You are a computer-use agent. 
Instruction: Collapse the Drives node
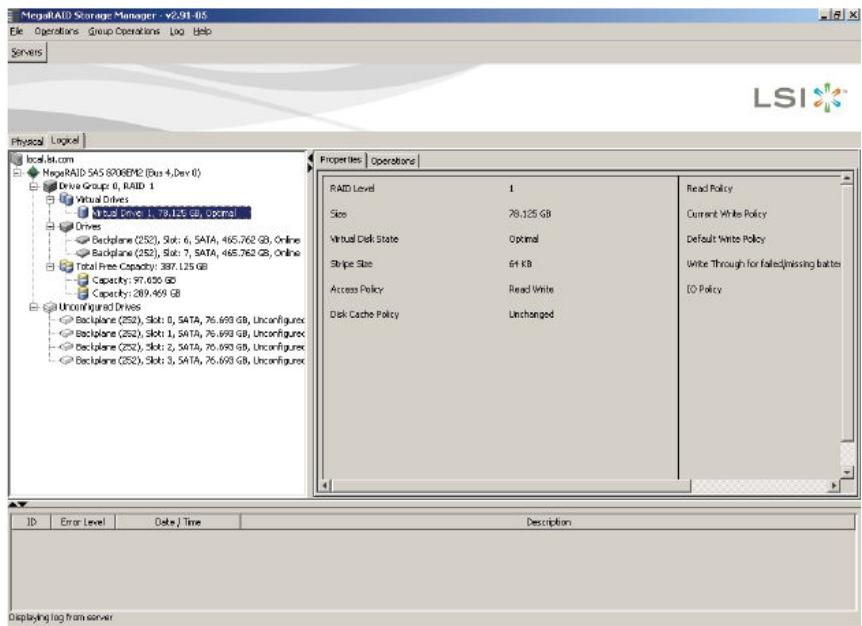(x=51, y=226)
